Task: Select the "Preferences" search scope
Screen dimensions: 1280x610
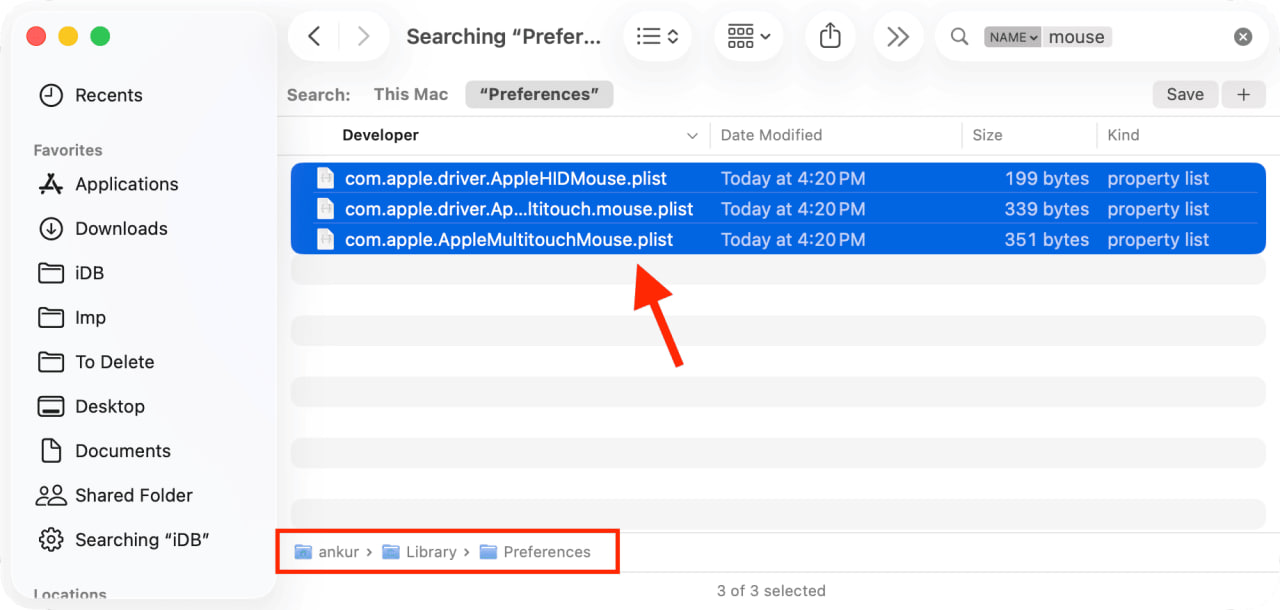Action: (x=539, y=94)
